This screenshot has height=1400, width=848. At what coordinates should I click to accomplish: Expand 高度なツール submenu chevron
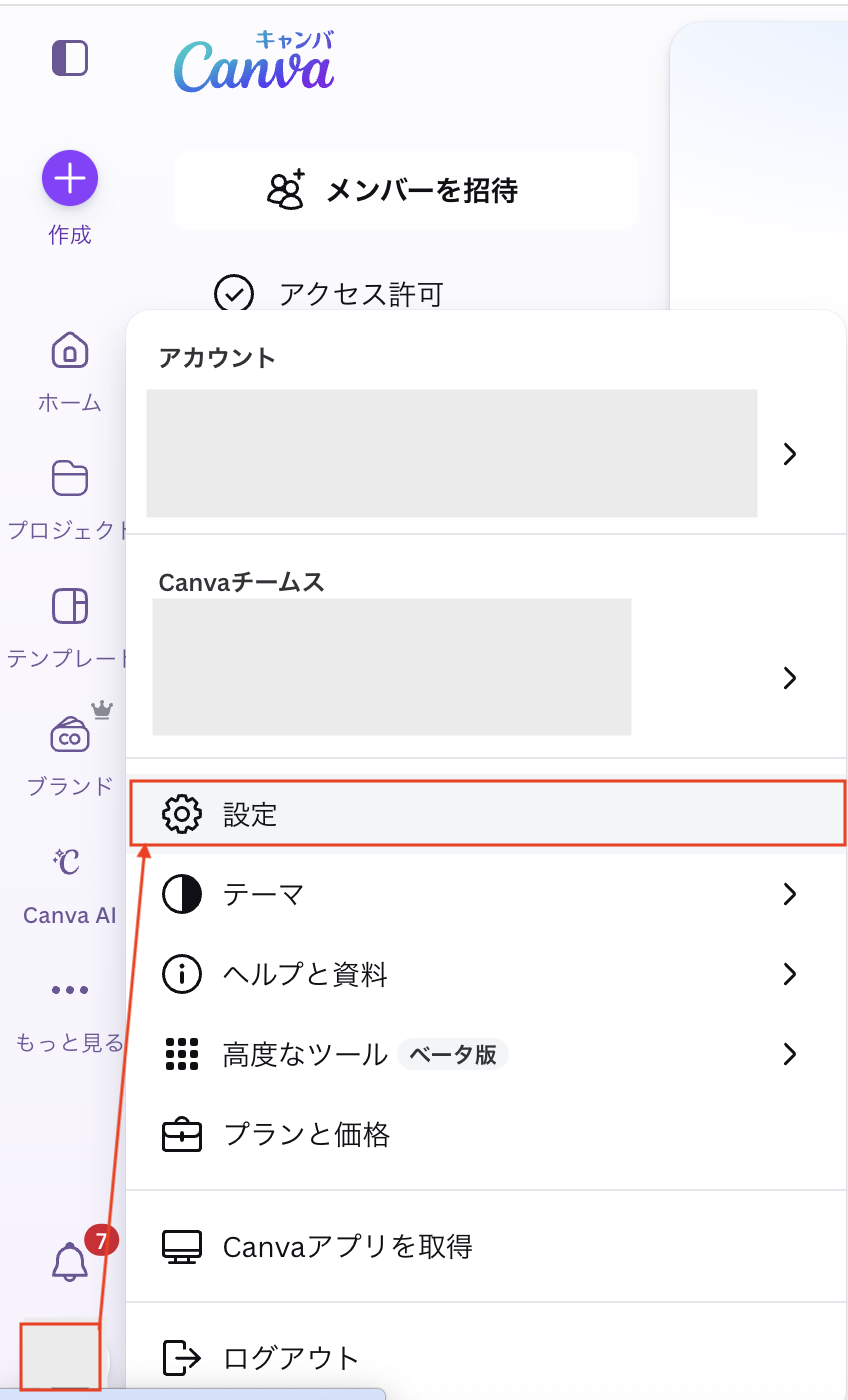[x=790, y=1054]
